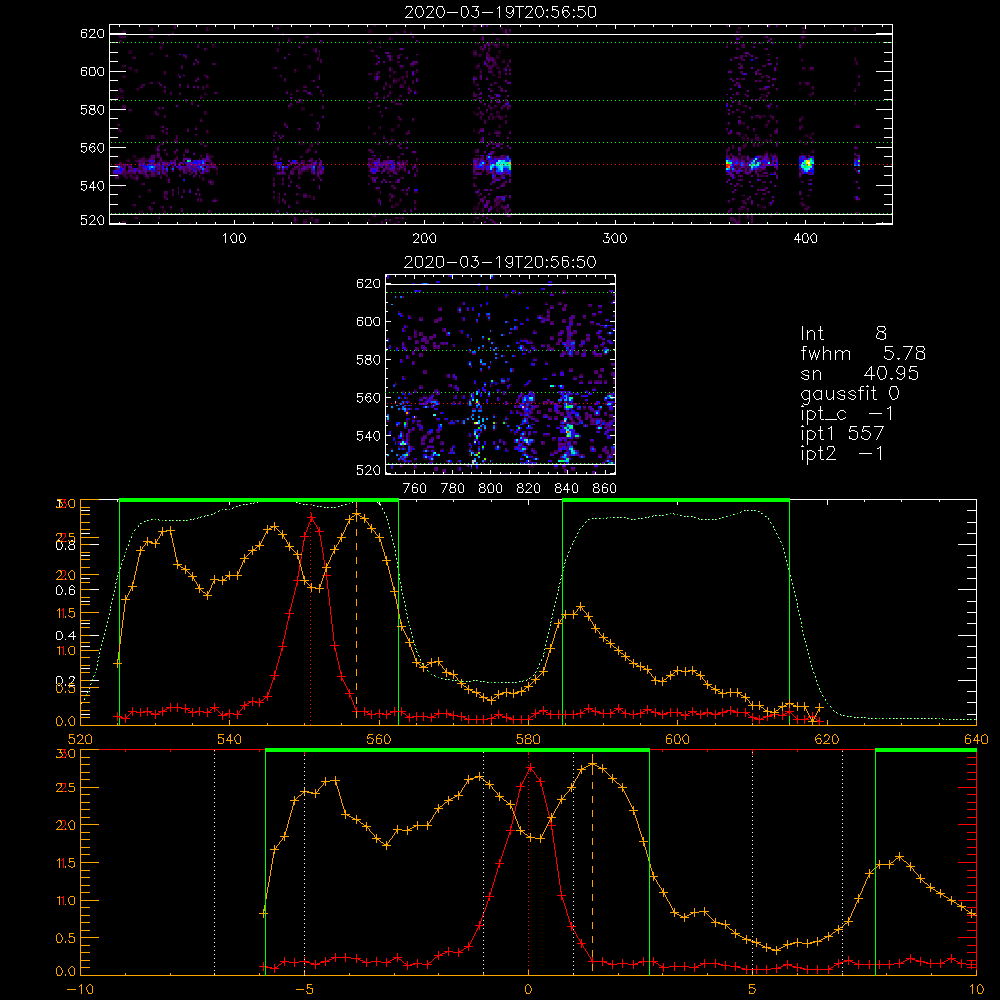The image size is (1000, 1000).
Task: Click orange x-axis label 600 of the profile plot
Action: [677, 740]
